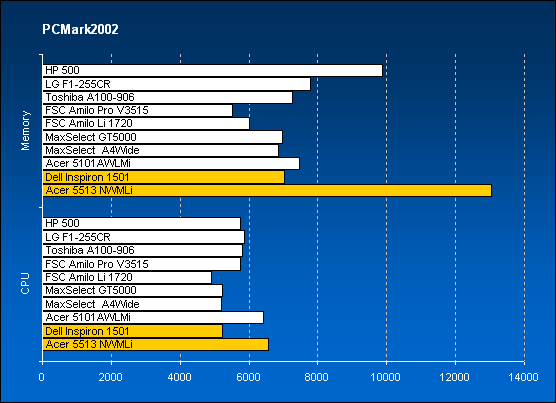
Task: Click FSC Amilo Li 1720 CPU bar
Action: (127, 277)
